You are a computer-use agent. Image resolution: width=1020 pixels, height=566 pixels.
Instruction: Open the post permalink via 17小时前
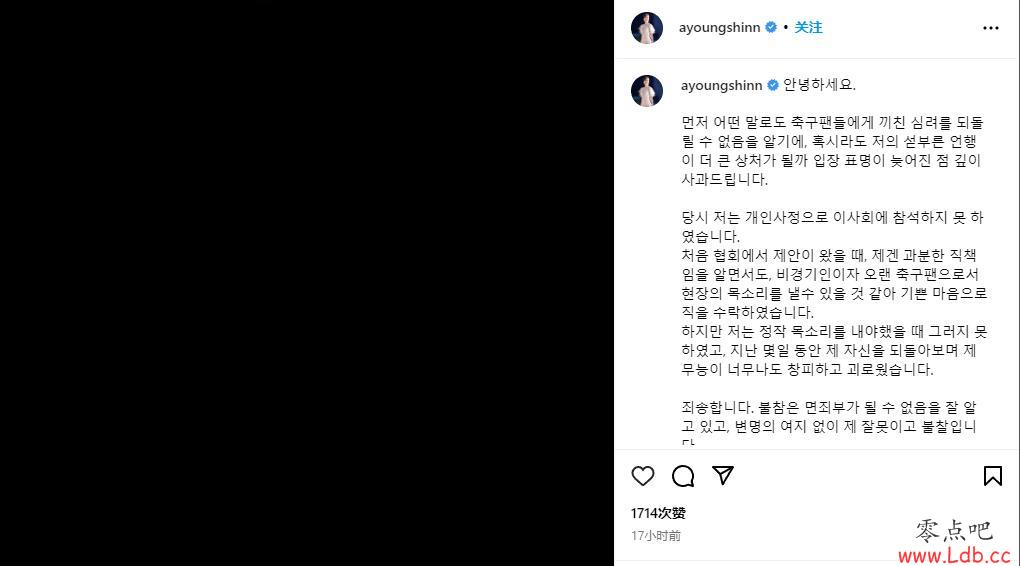pos(656,535)
